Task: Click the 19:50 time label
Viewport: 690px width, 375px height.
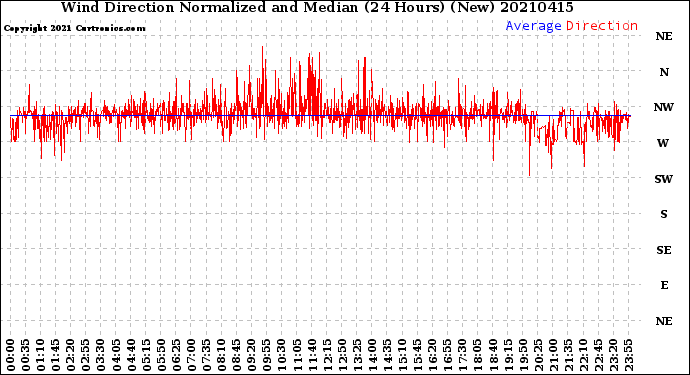Action: click(523, 355)
